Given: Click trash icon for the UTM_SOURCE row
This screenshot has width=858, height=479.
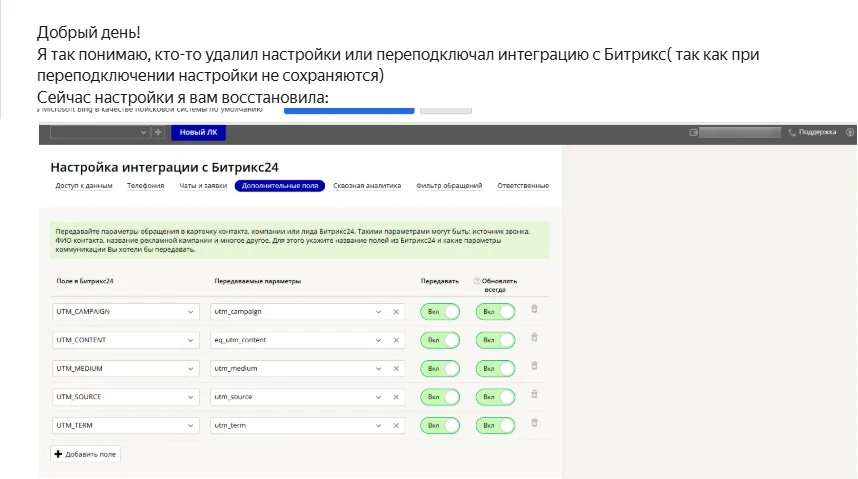Looking at the screenshot, I should (535, 395).
